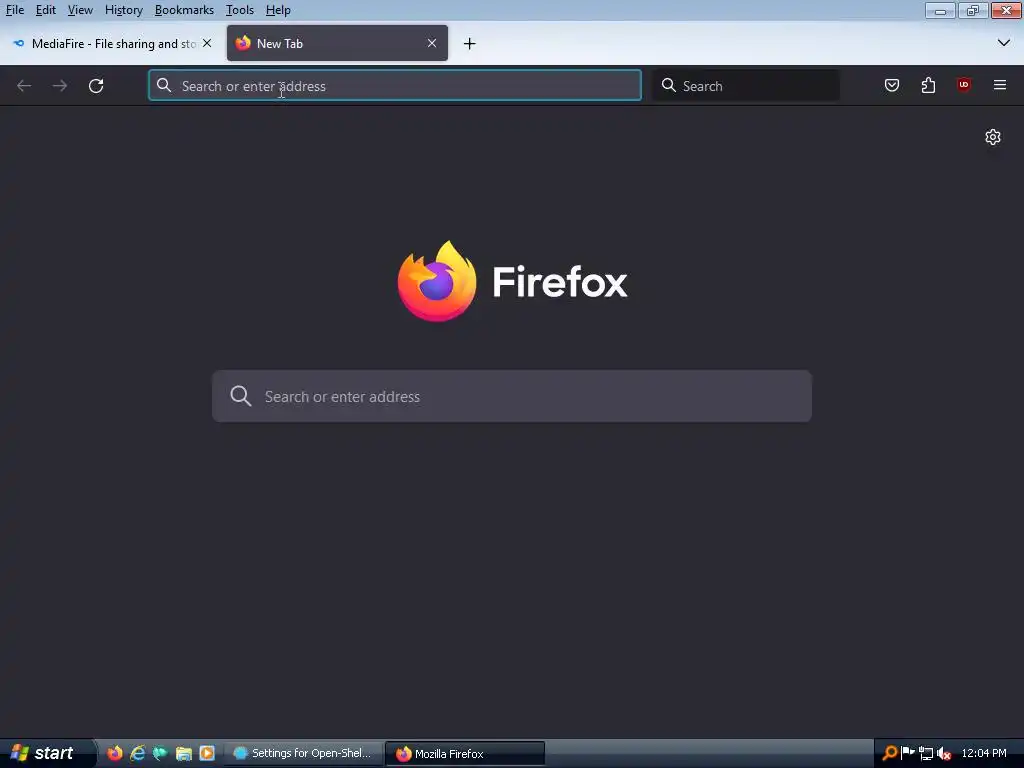The height and width of the screenshot is (768, 1024).
Task: Expand the list all tabs chevron
Action: [x=1004, y=43]
